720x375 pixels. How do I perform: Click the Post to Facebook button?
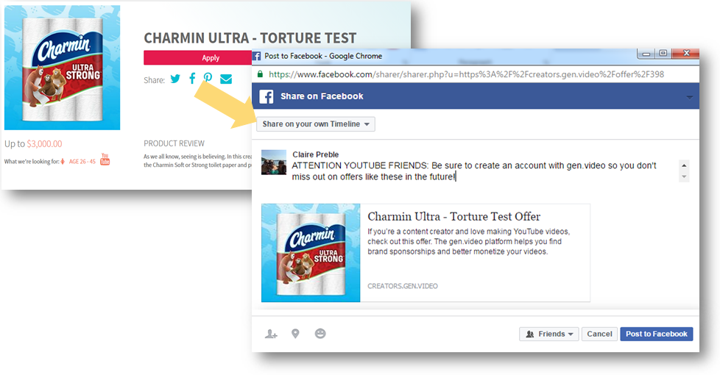[656, 334]
